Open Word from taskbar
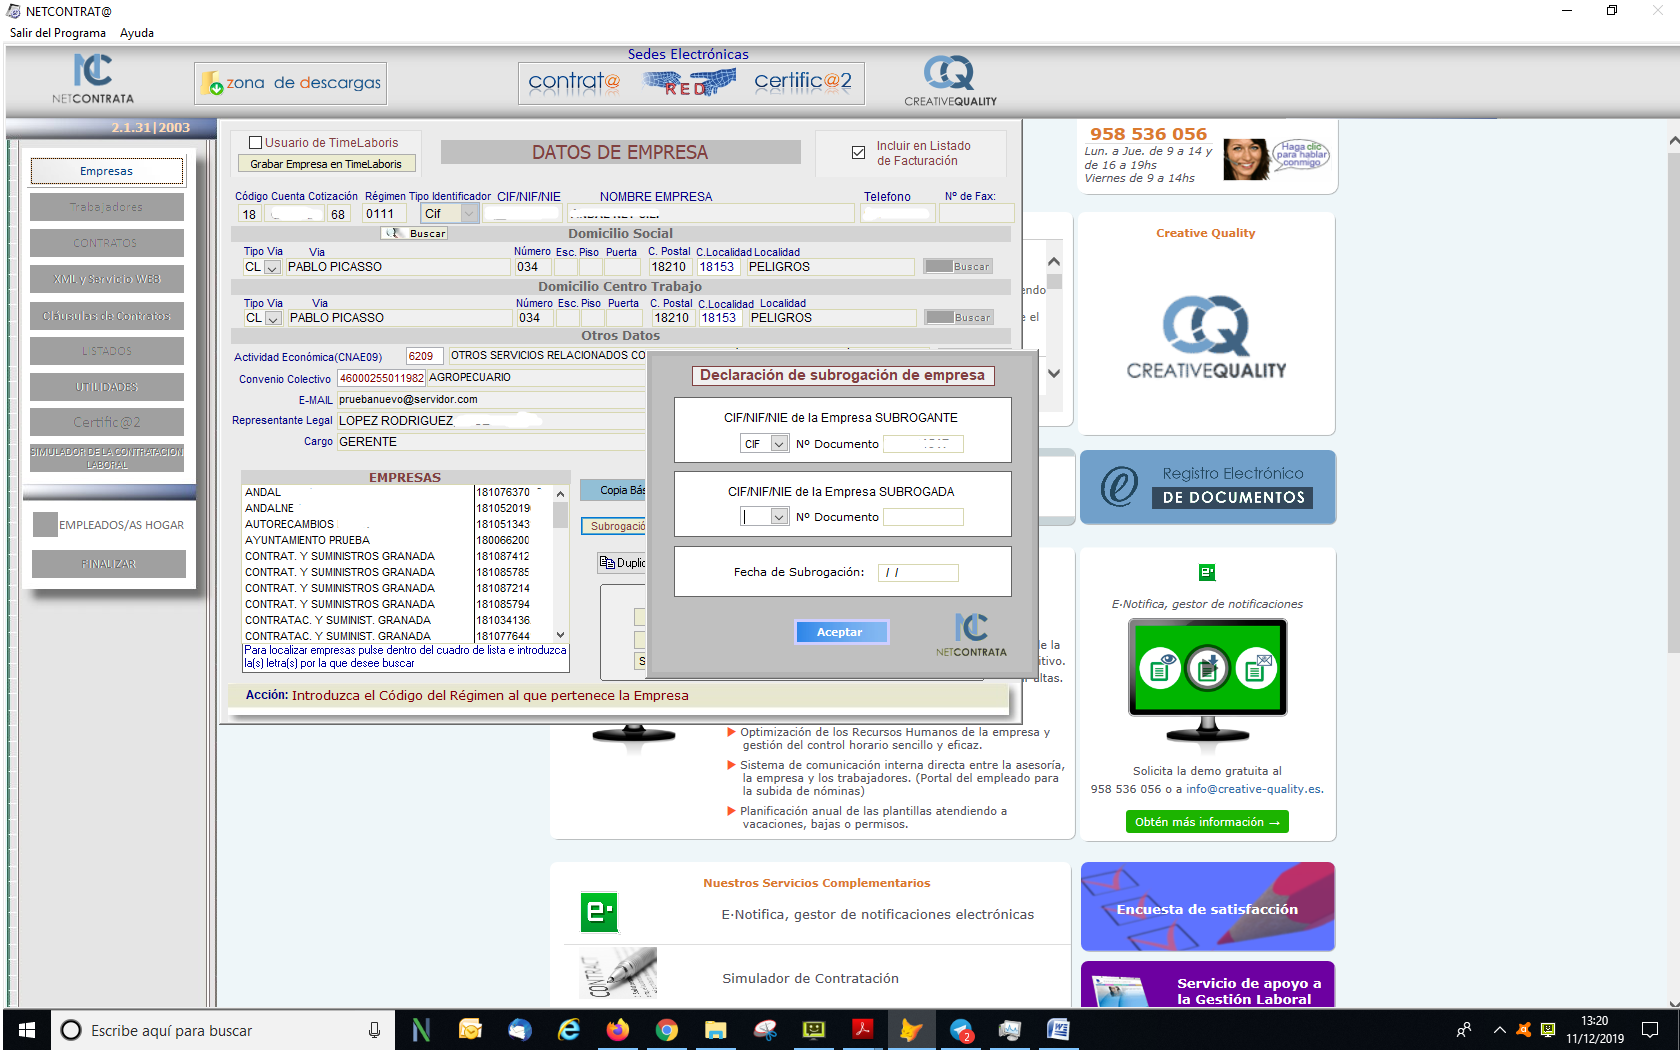 click(1058, 1030)
